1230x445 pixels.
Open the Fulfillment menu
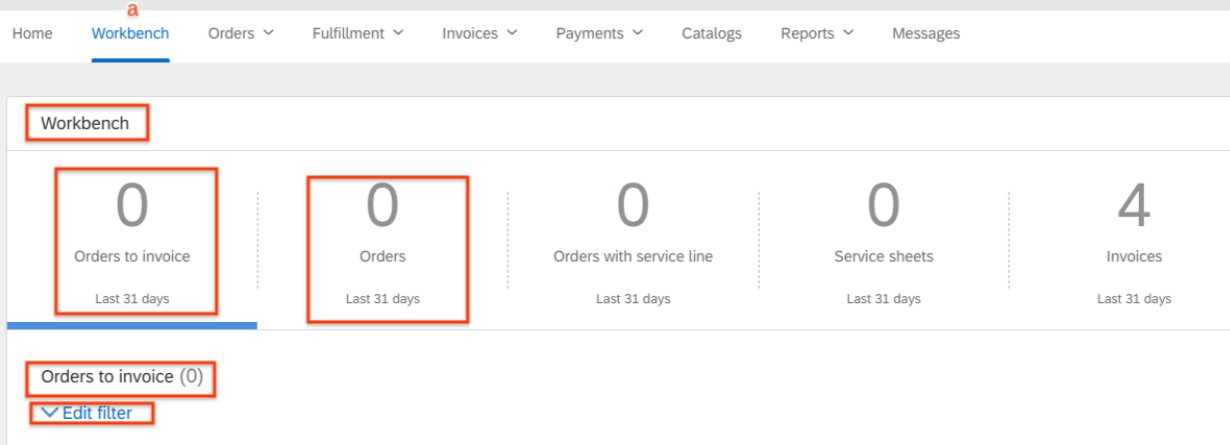pyautogui.click(x=358, y=33)
